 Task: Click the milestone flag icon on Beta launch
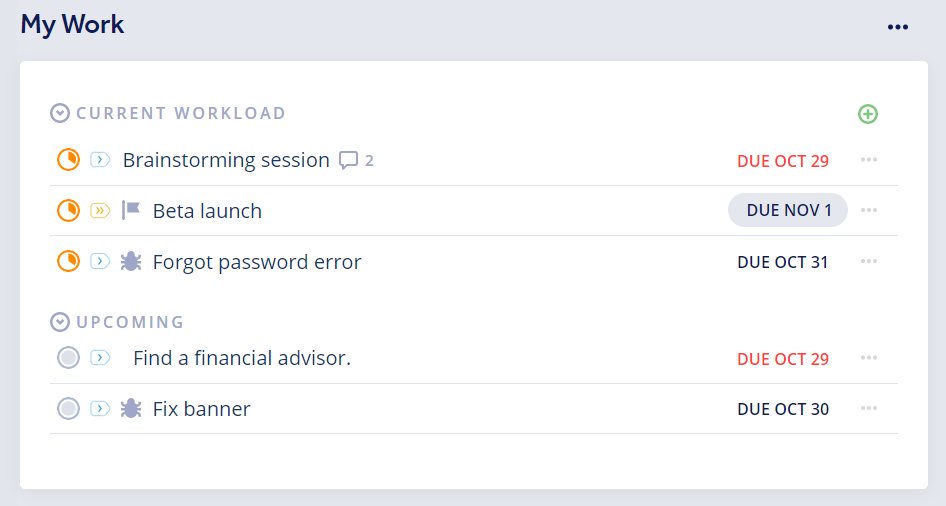[x=131, y=210]
